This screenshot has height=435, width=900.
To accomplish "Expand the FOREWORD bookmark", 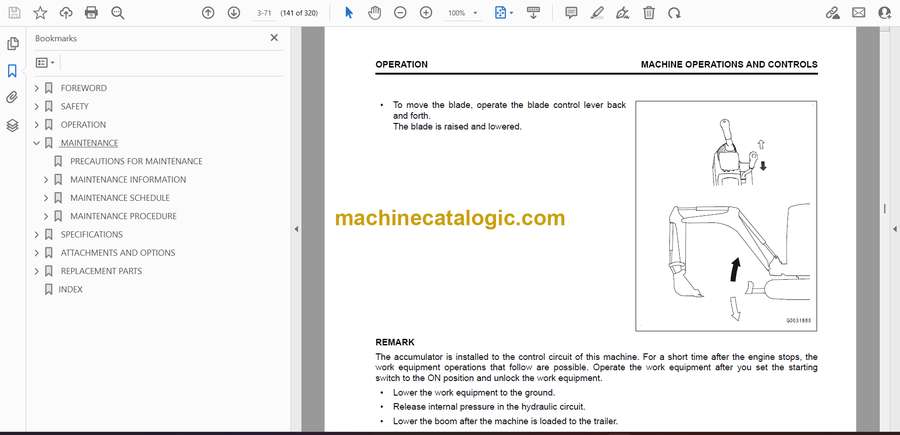I will click(37, 88).
